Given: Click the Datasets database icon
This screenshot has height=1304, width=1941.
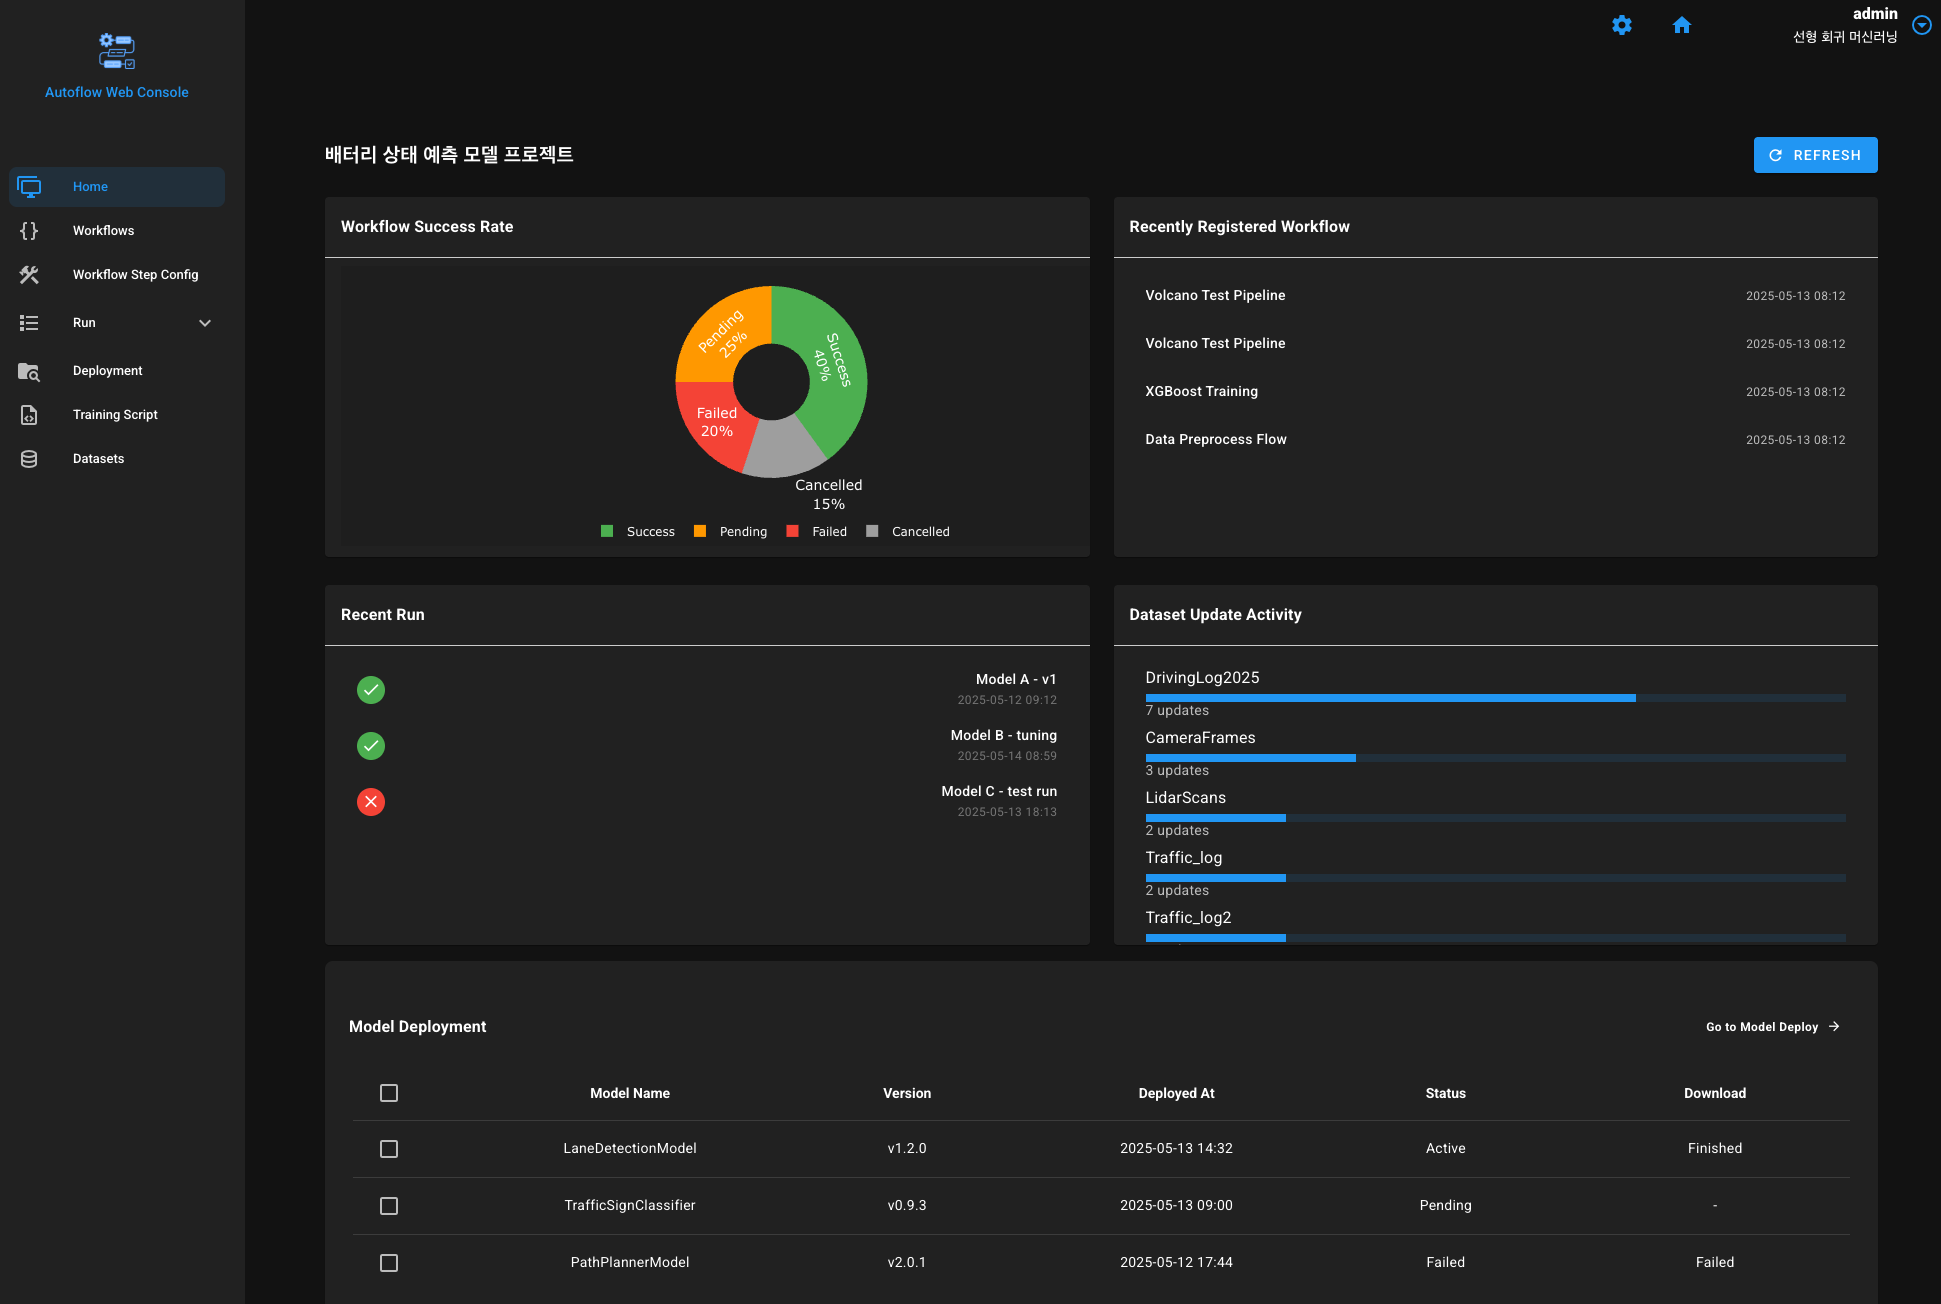Looking at the screenshot, I should pyautogui.click(x=29, y=459).
